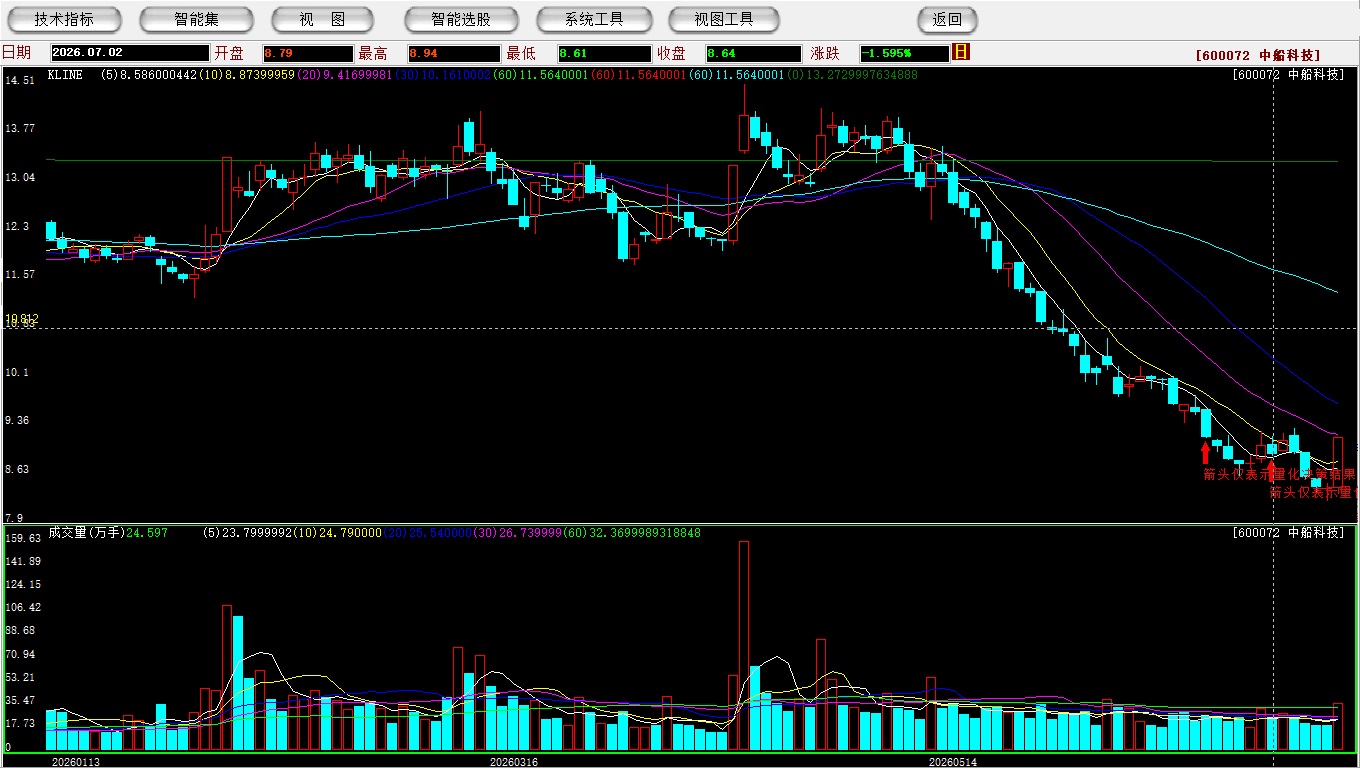Click the 159.63 volume axis label
The height and width of the screenshot is (768, 1360).
pyautogui.click(x=22, y=538)
